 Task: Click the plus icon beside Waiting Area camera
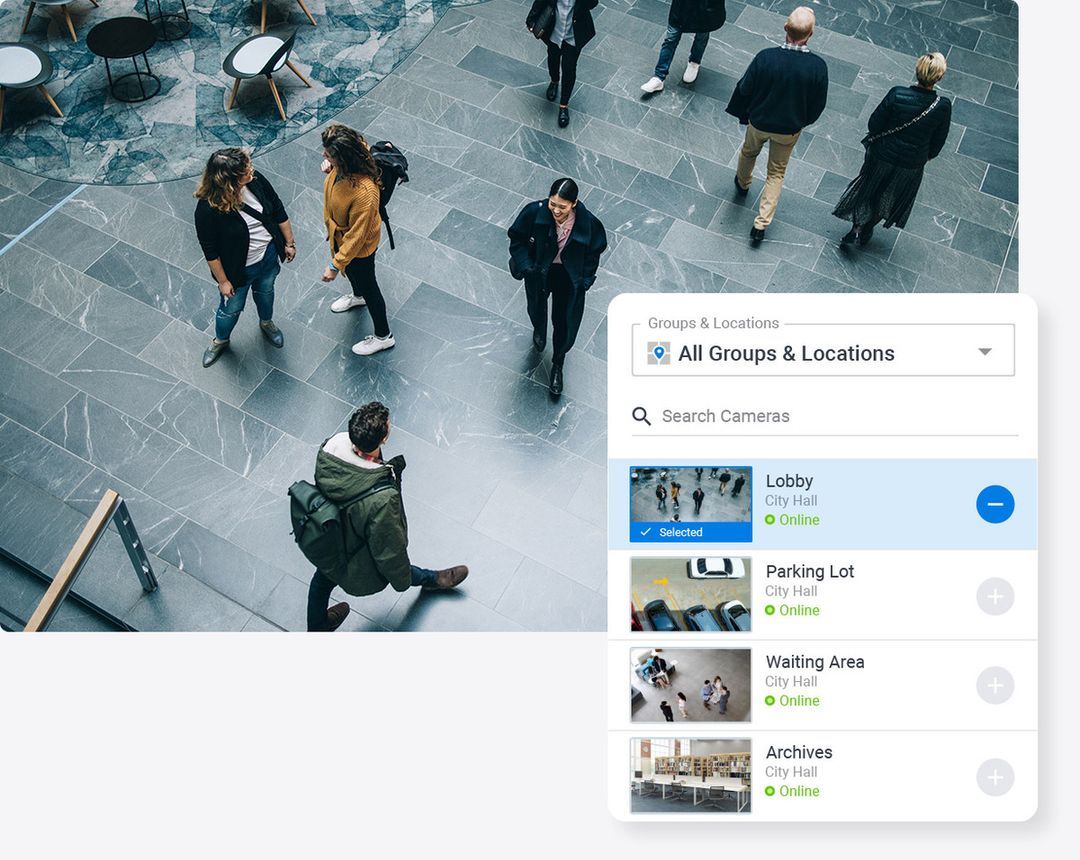point(995,685)
